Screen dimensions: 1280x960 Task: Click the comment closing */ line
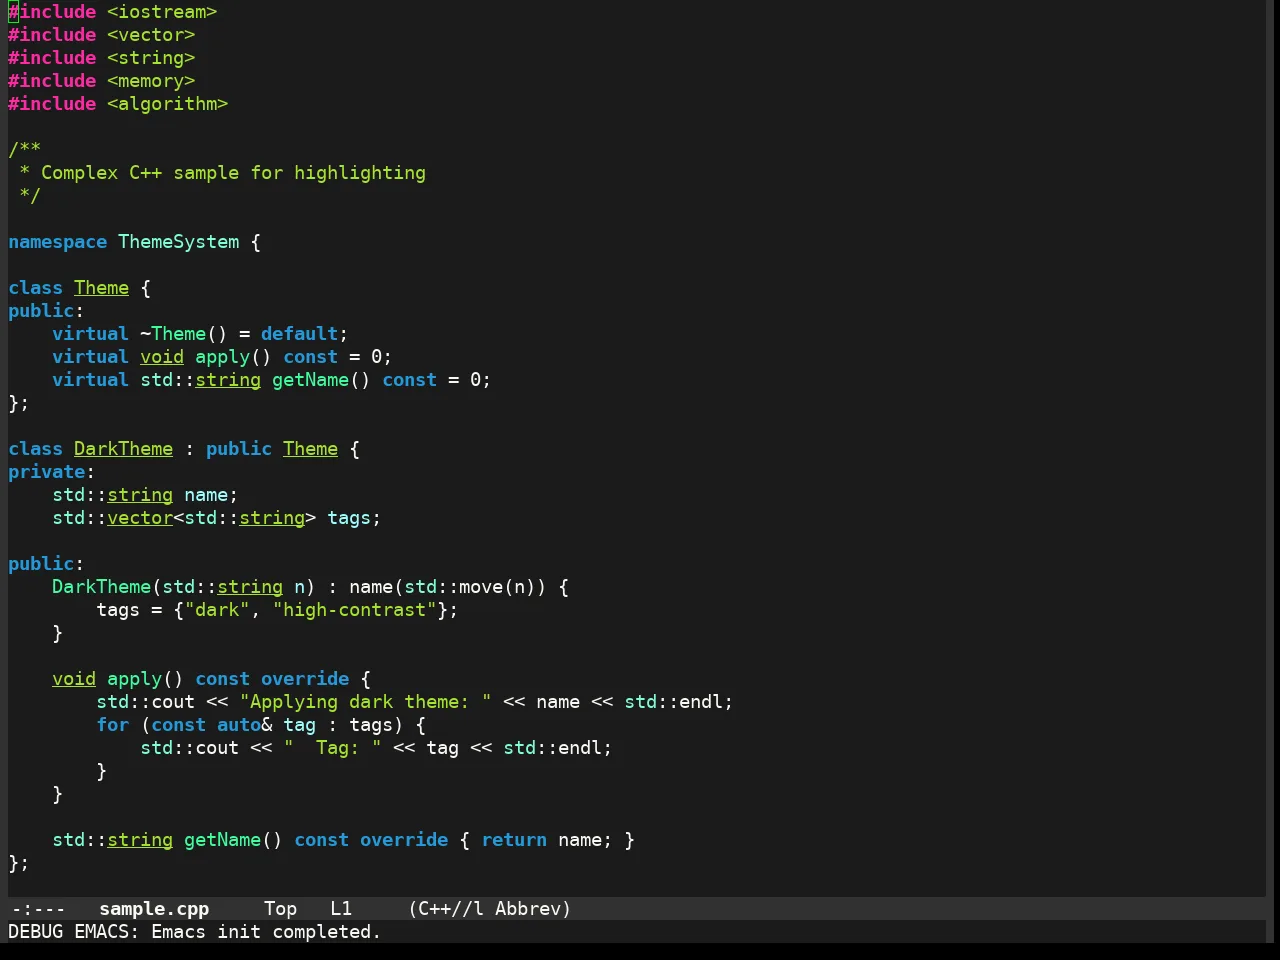[30, 196]
